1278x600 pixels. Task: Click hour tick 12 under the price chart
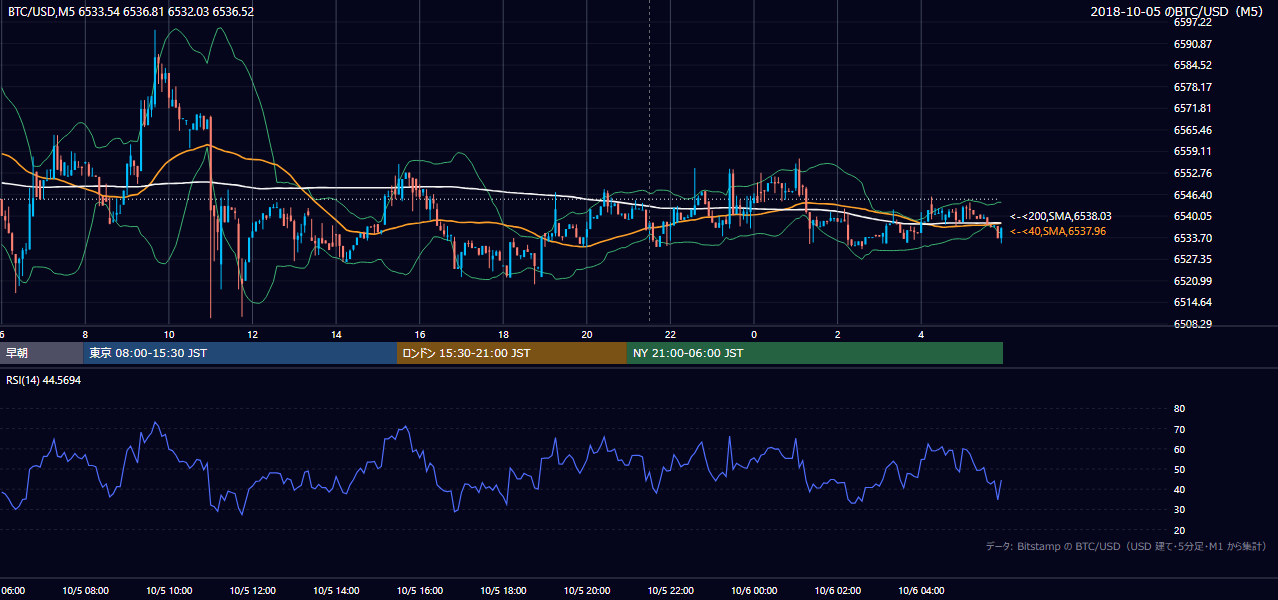tap(252, 335)
